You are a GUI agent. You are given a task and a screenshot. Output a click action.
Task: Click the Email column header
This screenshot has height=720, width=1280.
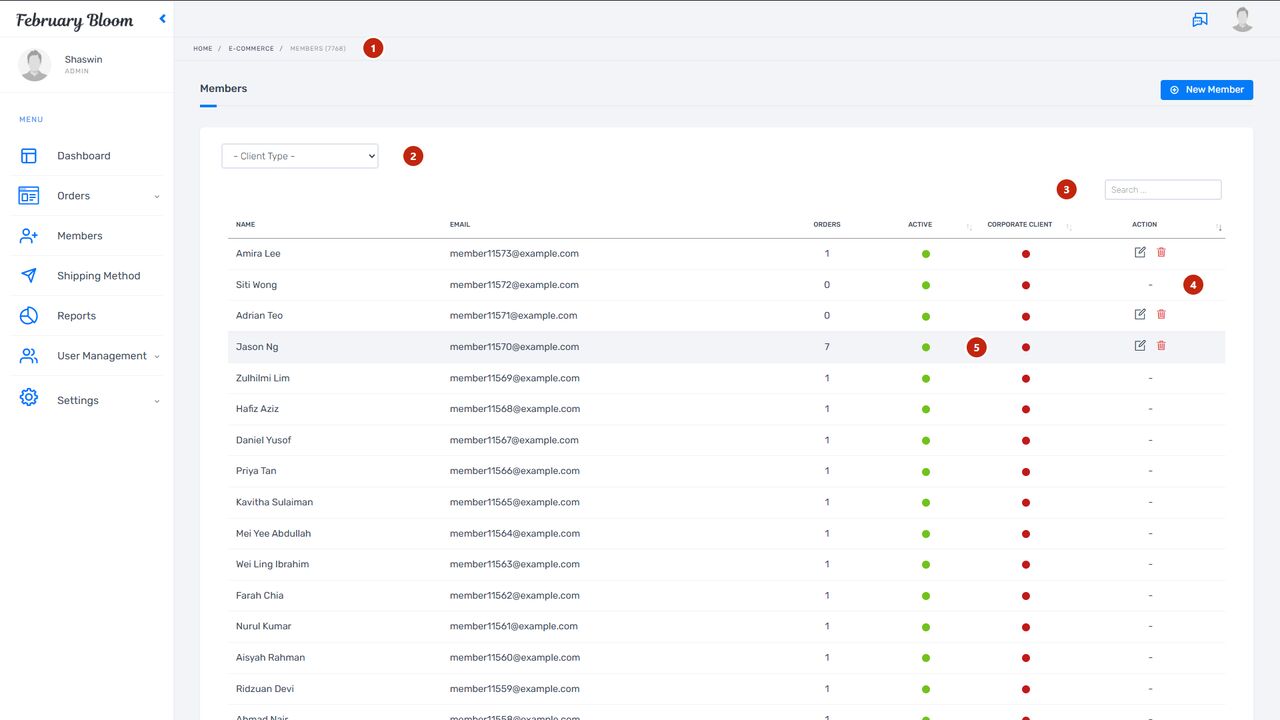pos(460,224)
